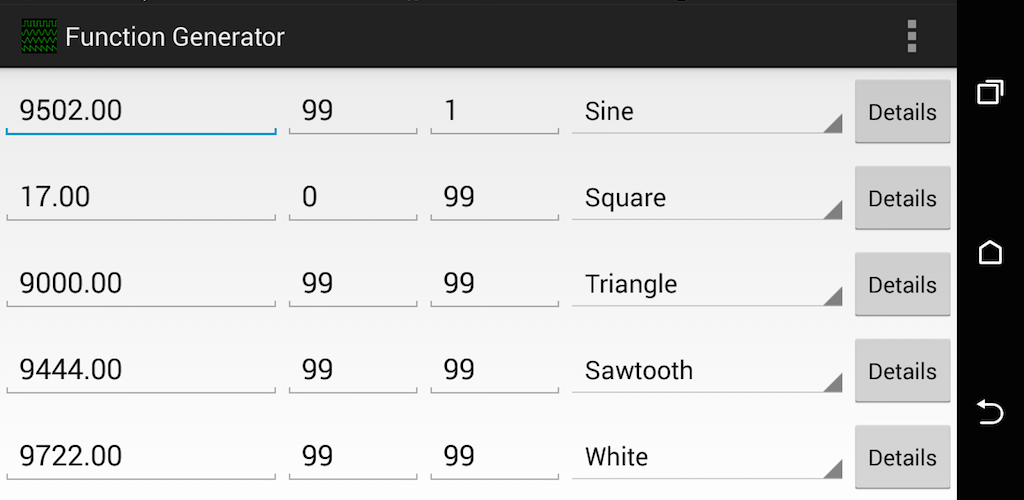Open Details for the Sawtooth row
Image resolution: width=1024 pixels, height=500 pixels.
pyautogui.click(x=902, y=371)
